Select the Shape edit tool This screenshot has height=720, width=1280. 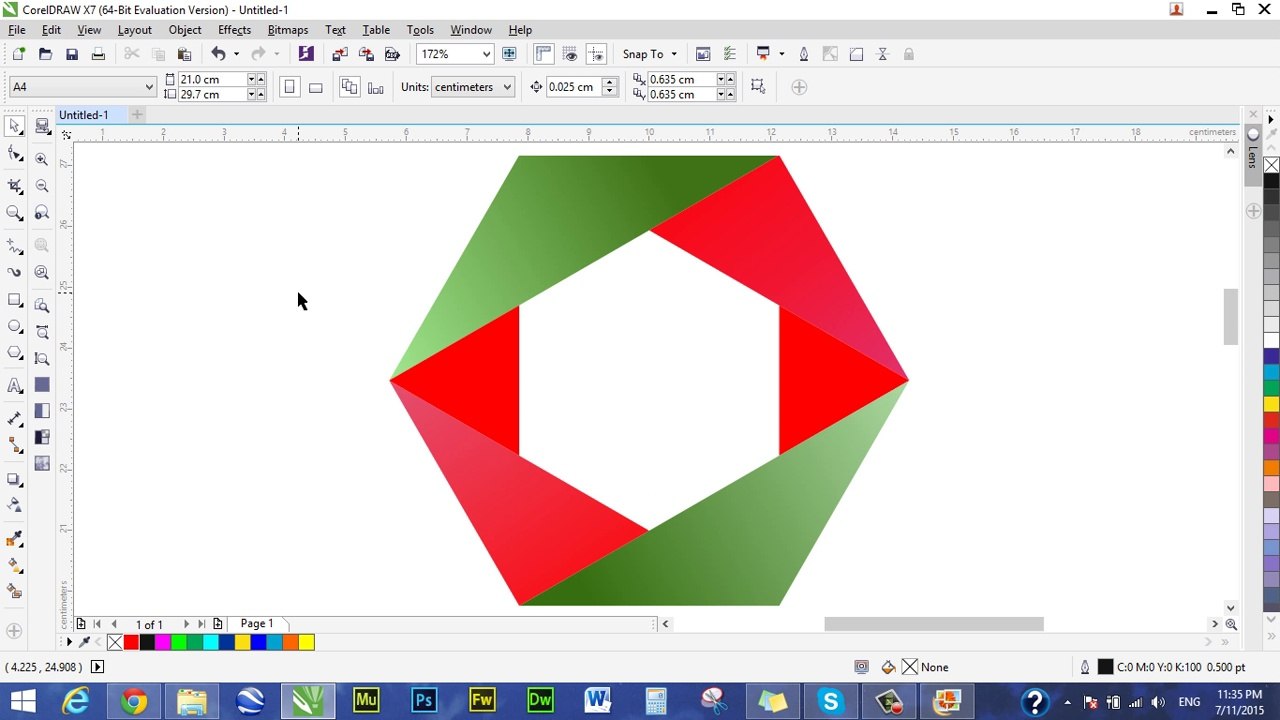click(14, 153)
